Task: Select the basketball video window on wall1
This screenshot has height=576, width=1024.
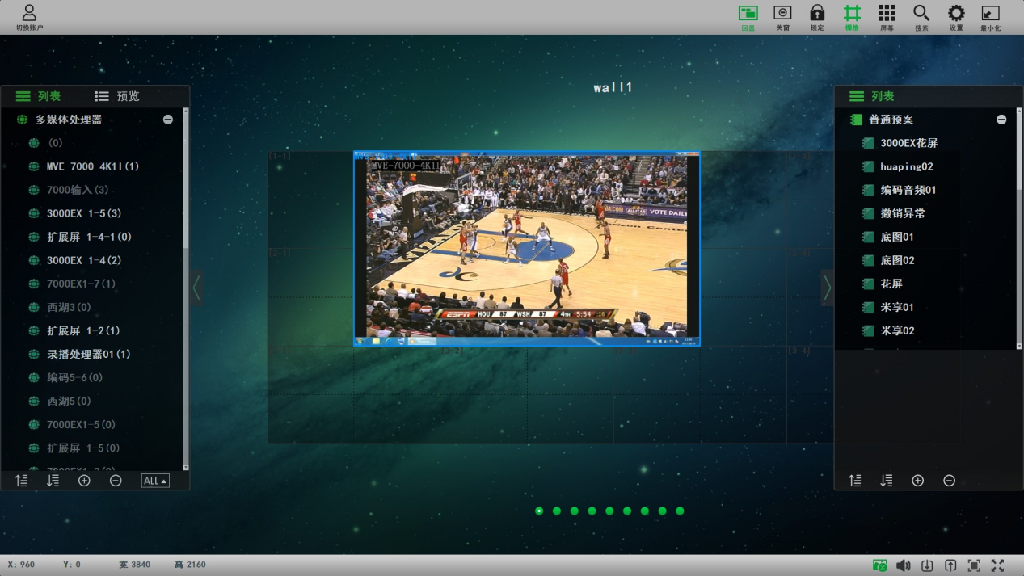Action: click(527, 248)
